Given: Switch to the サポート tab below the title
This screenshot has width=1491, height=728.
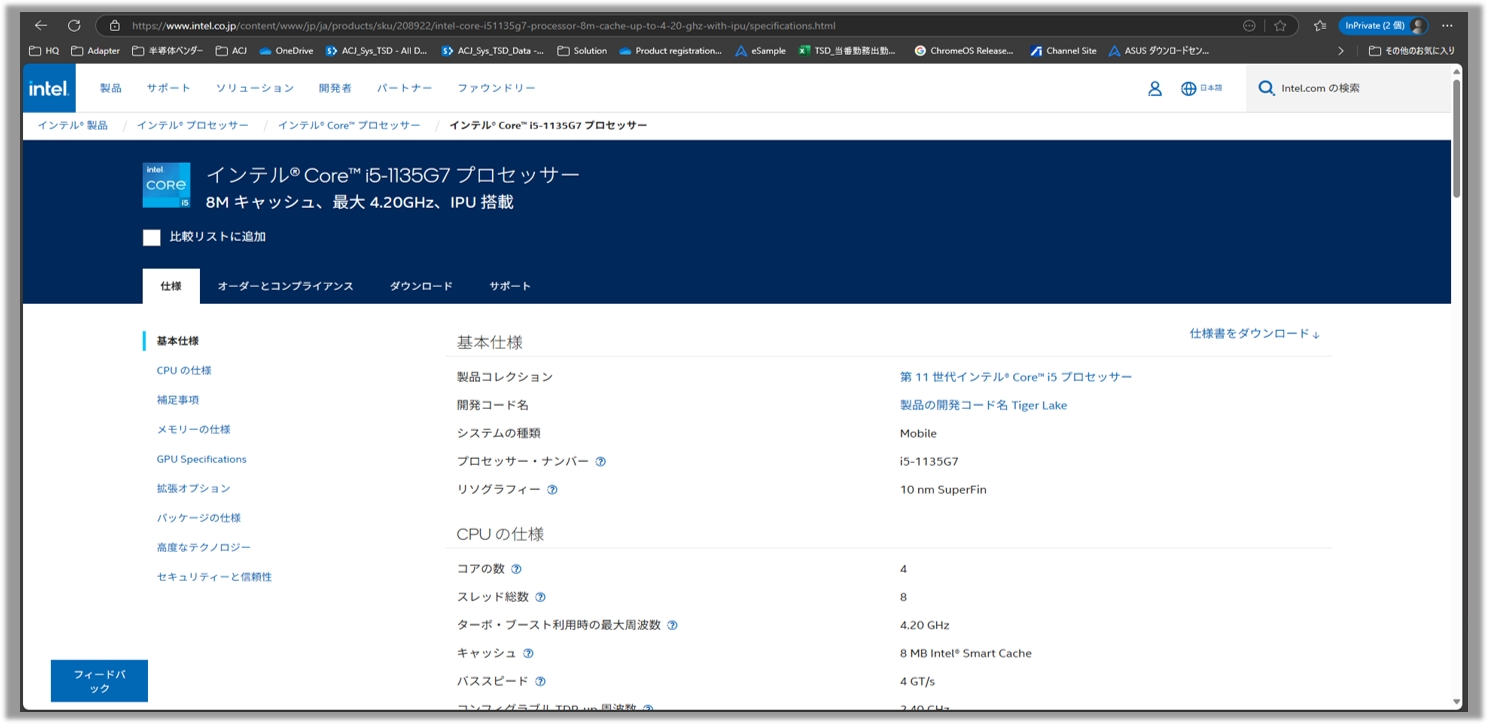Looking at the screenshot, I should pyautogui.click(x=510, y=286).
